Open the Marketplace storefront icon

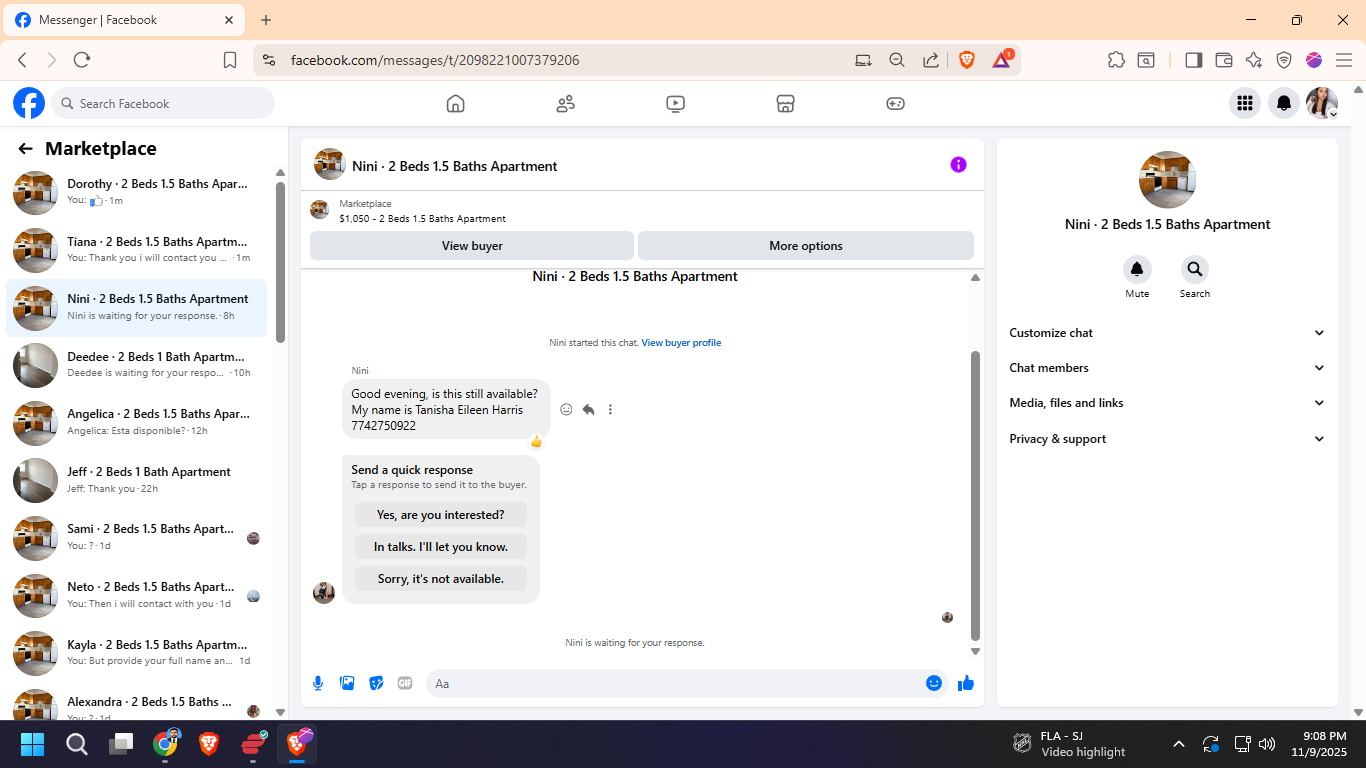pyautogui.click(x=785, y=103)
